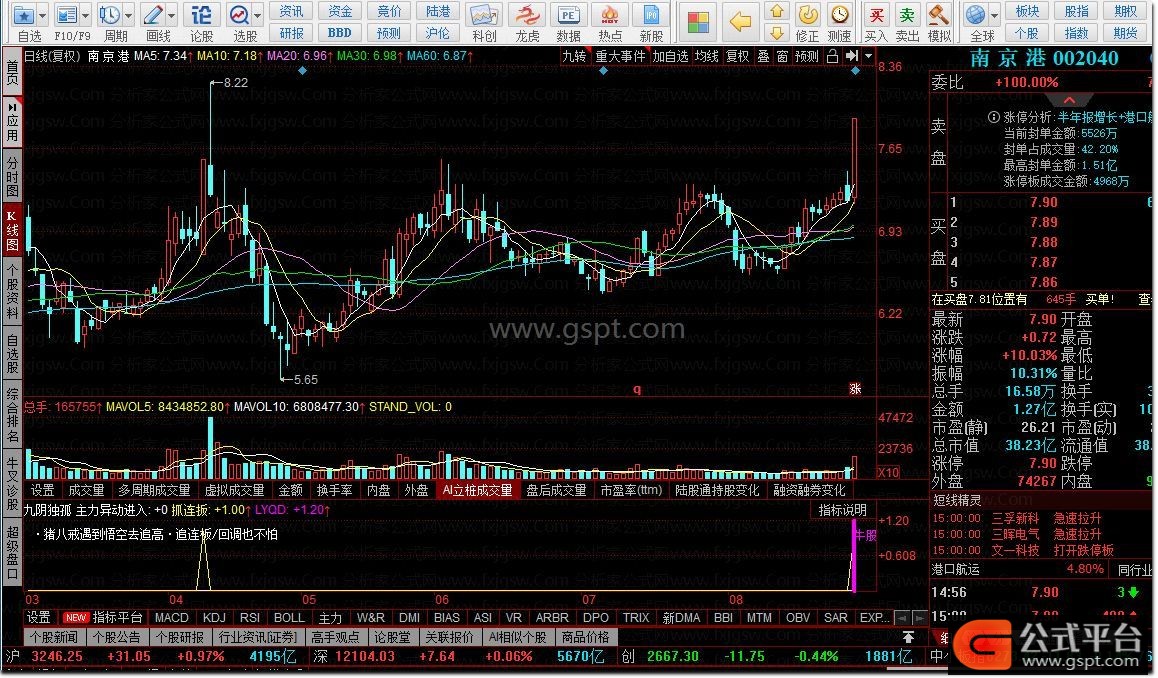Click the red collapse chevron below 委比

(1069, 100)
